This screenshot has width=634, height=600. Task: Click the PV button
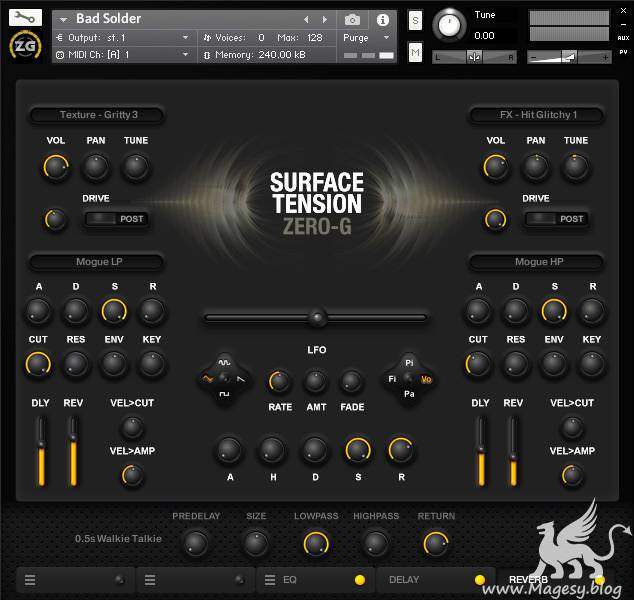pos(623,52)
